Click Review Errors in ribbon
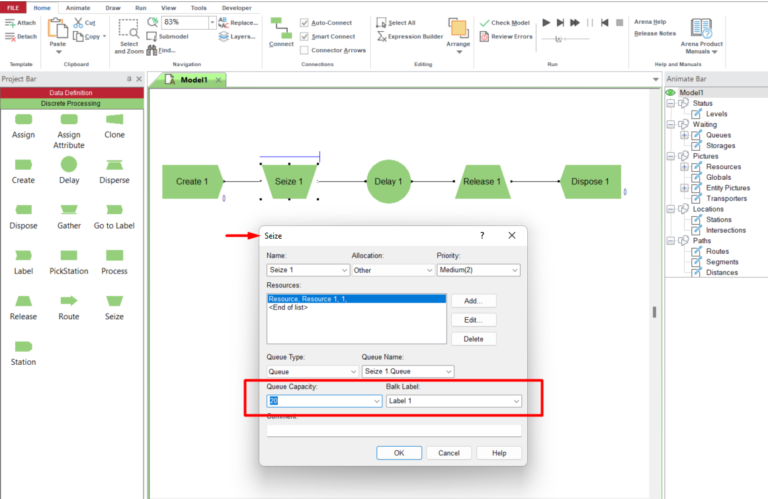Screen dimensions: 768x499 pos(506,37)
